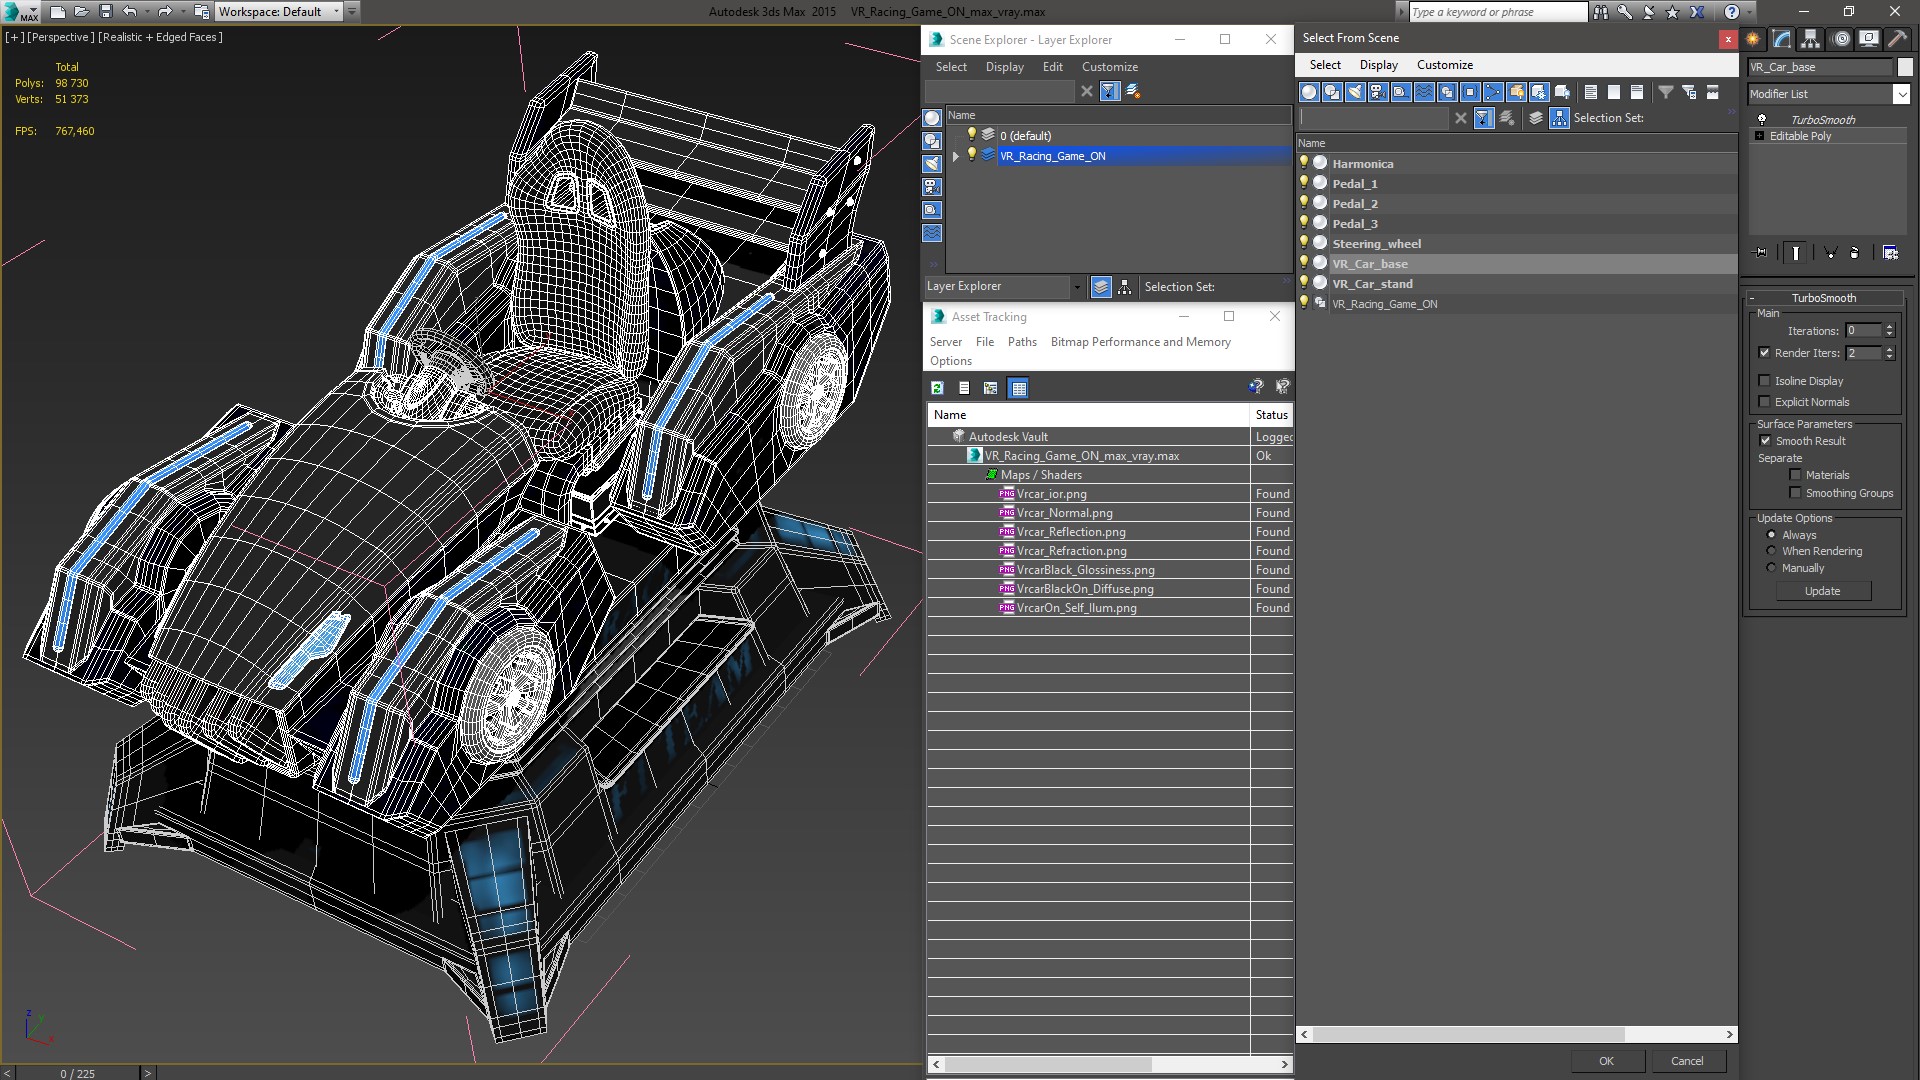Viewport: 1920px width, 1080px height.
Task: Click Refresh icon in Asset Tracking toolbar
Action: [x=937, y=388]
